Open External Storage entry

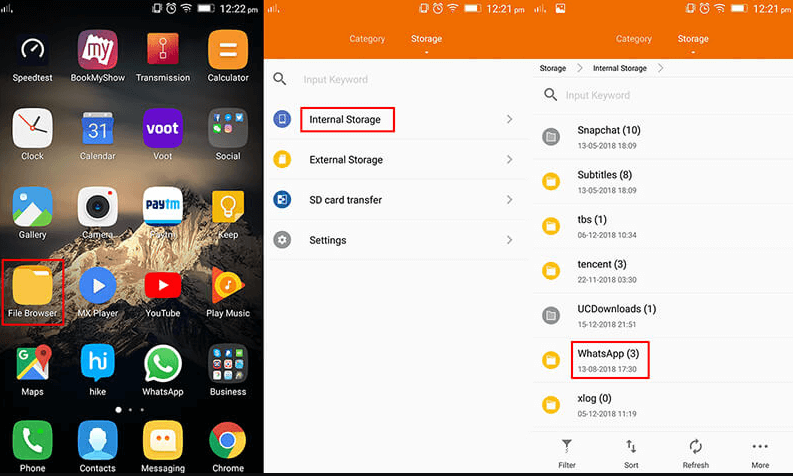pos(394,160)
